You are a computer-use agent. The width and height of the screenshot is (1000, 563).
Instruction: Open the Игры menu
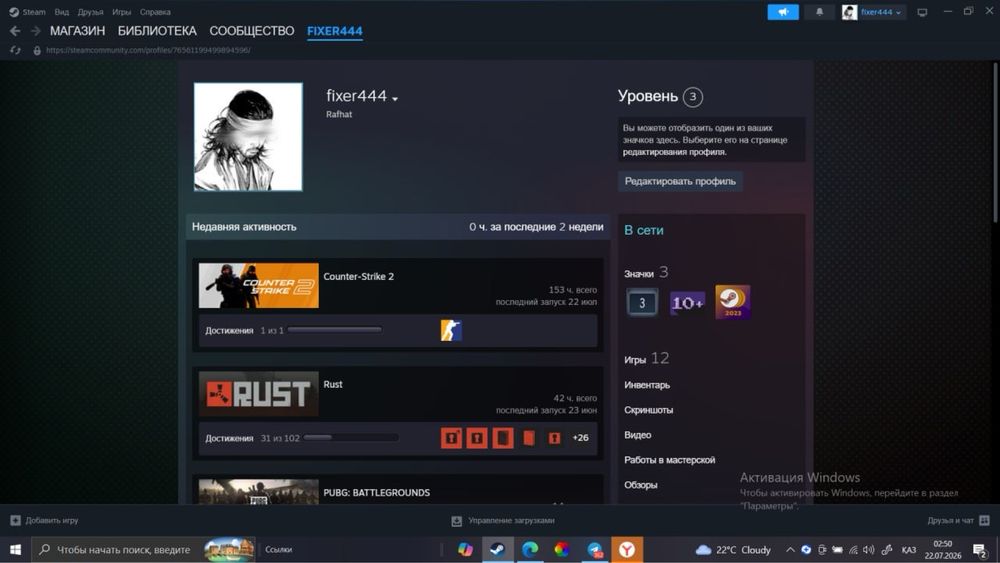click(121, 12)
